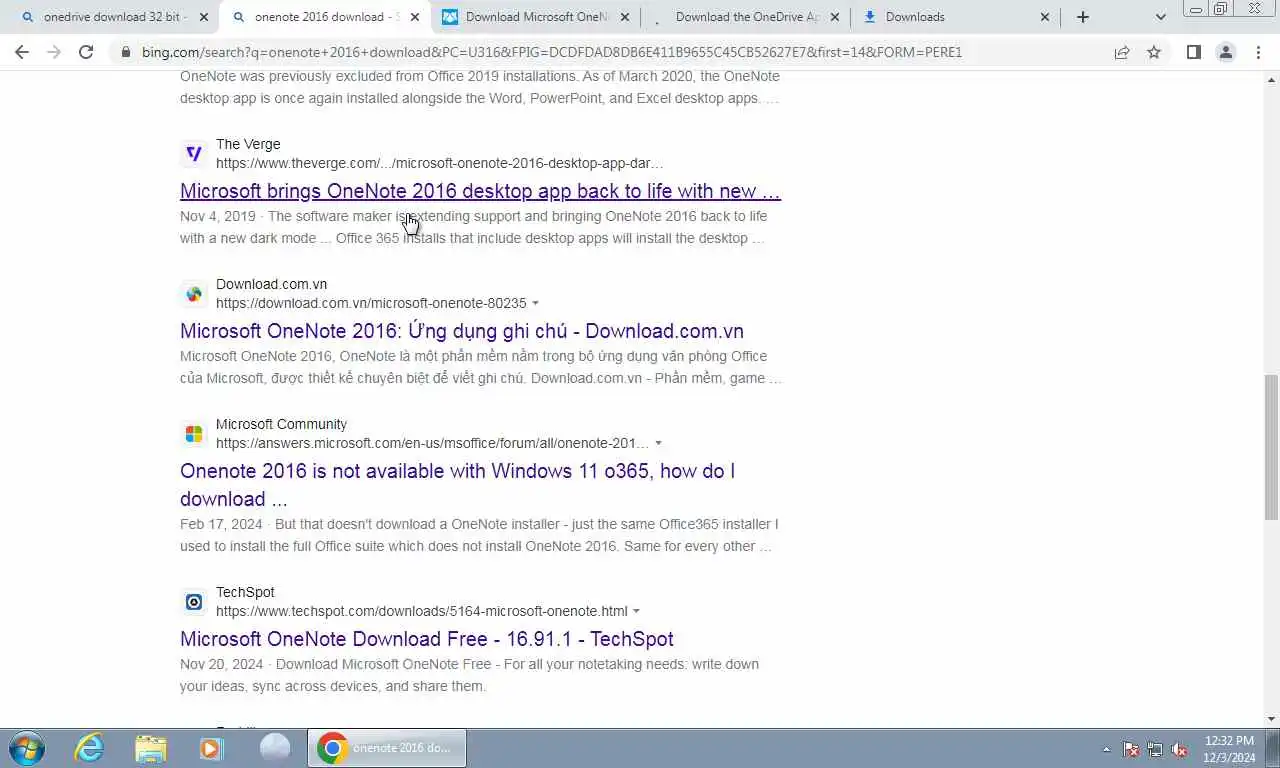Click the round grey taskbar icon
The image size is (1280, 768).
click(x=274, y=748)
